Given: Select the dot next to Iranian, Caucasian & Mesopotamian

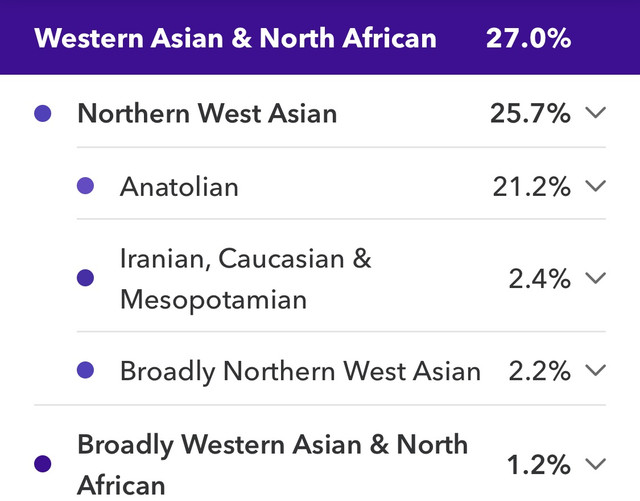Looking at the screenshot, I should [x=85, y=278].
